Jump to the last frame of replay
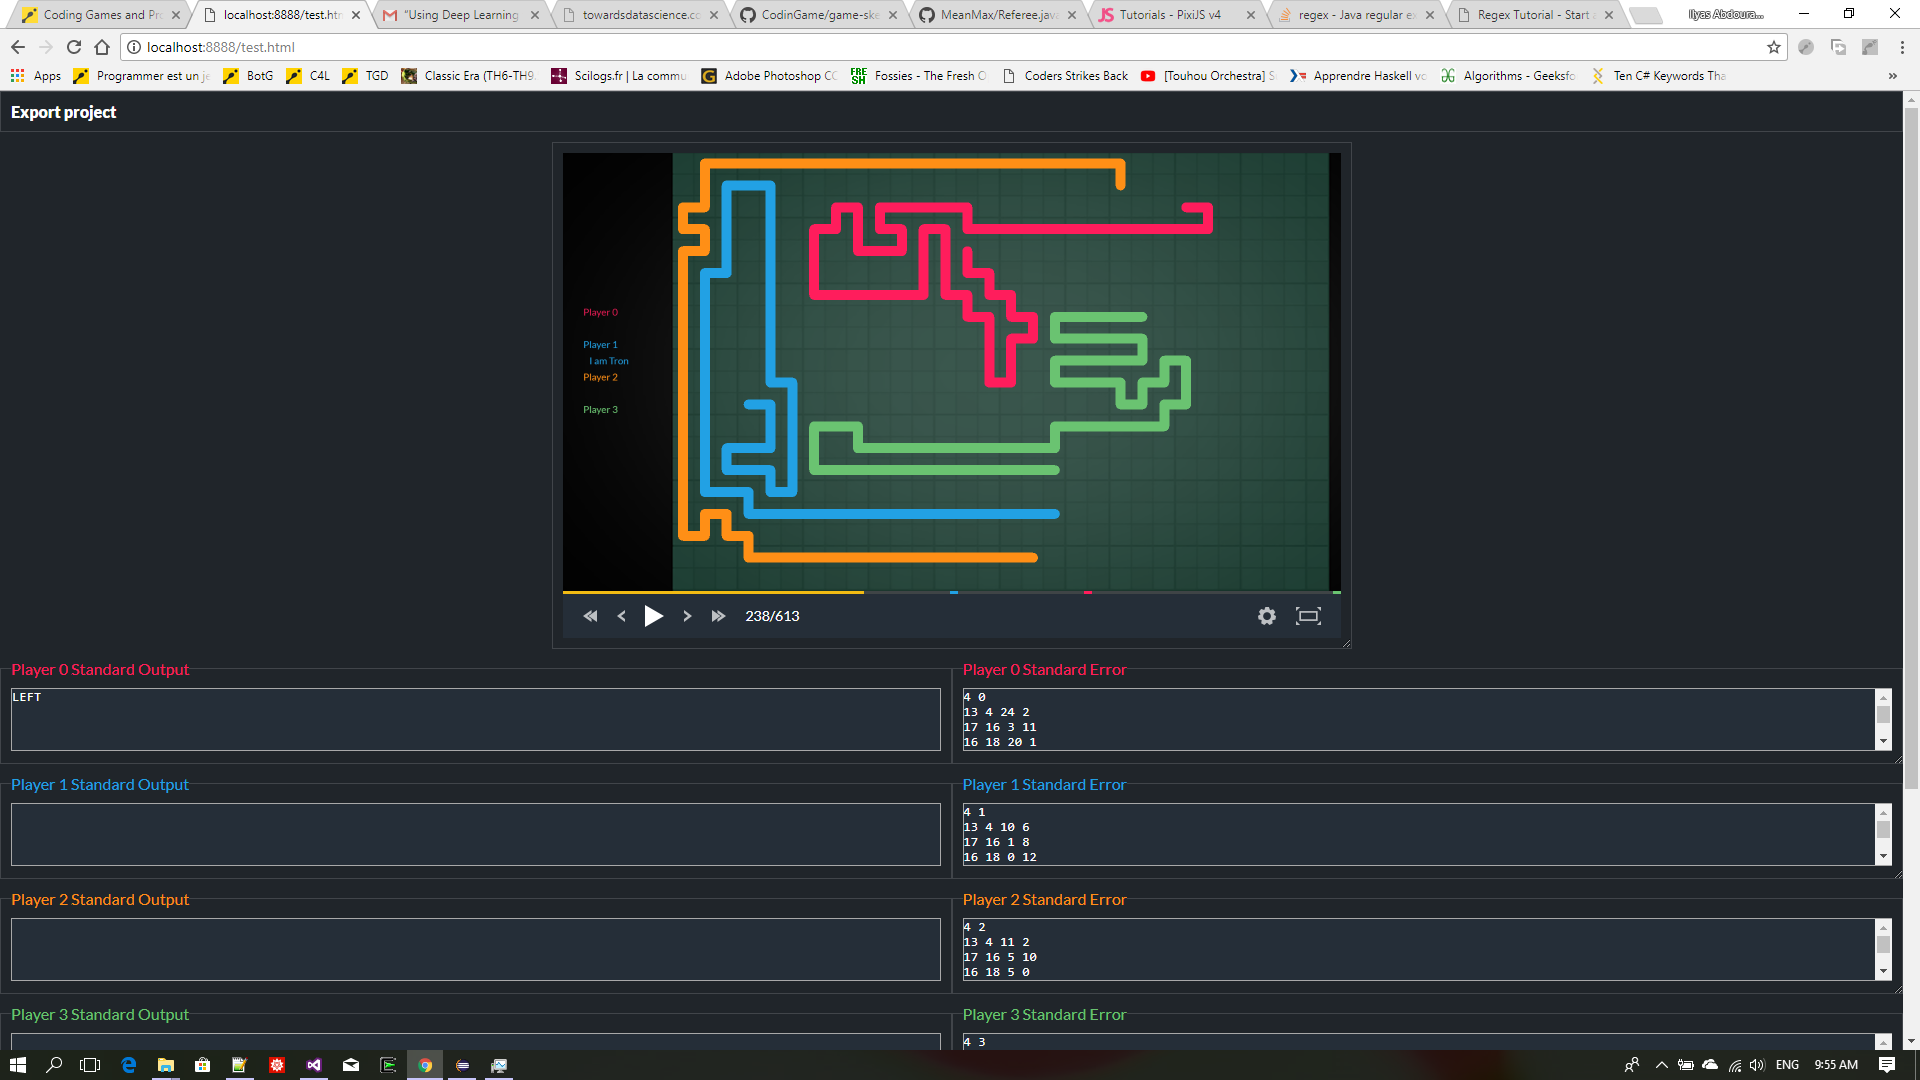This screenshot has width=1920, height=1080. pyautogui.click(x=718, y=616)
